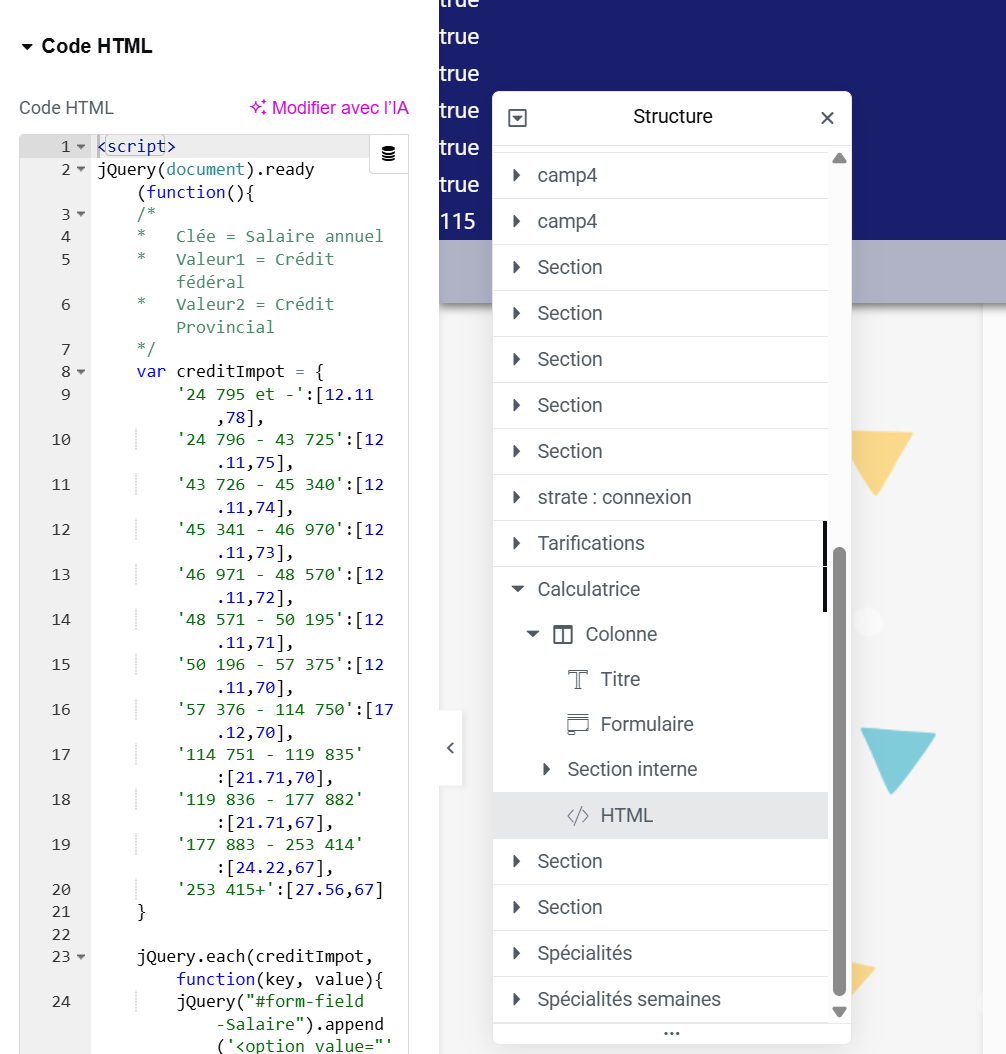
Task: Click the Structure panel scrollbar thumb
Action: click(839, 770)
